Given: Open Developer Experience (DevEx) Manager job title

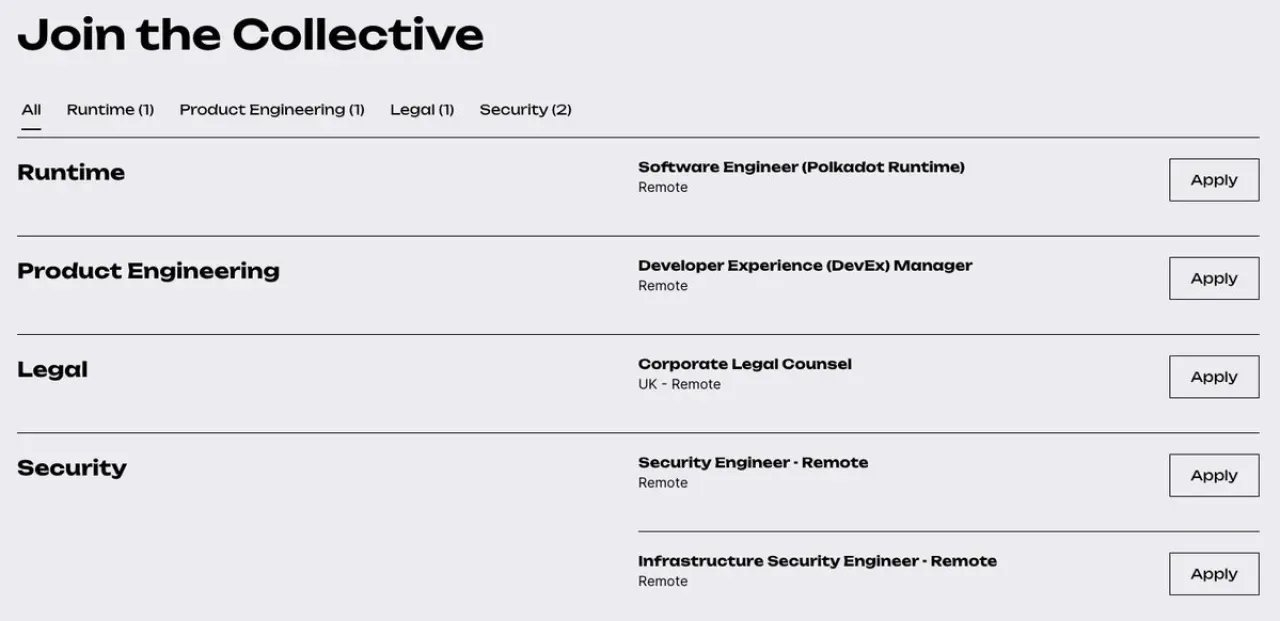Looking at the screenshot, I should tap(805, 266).
